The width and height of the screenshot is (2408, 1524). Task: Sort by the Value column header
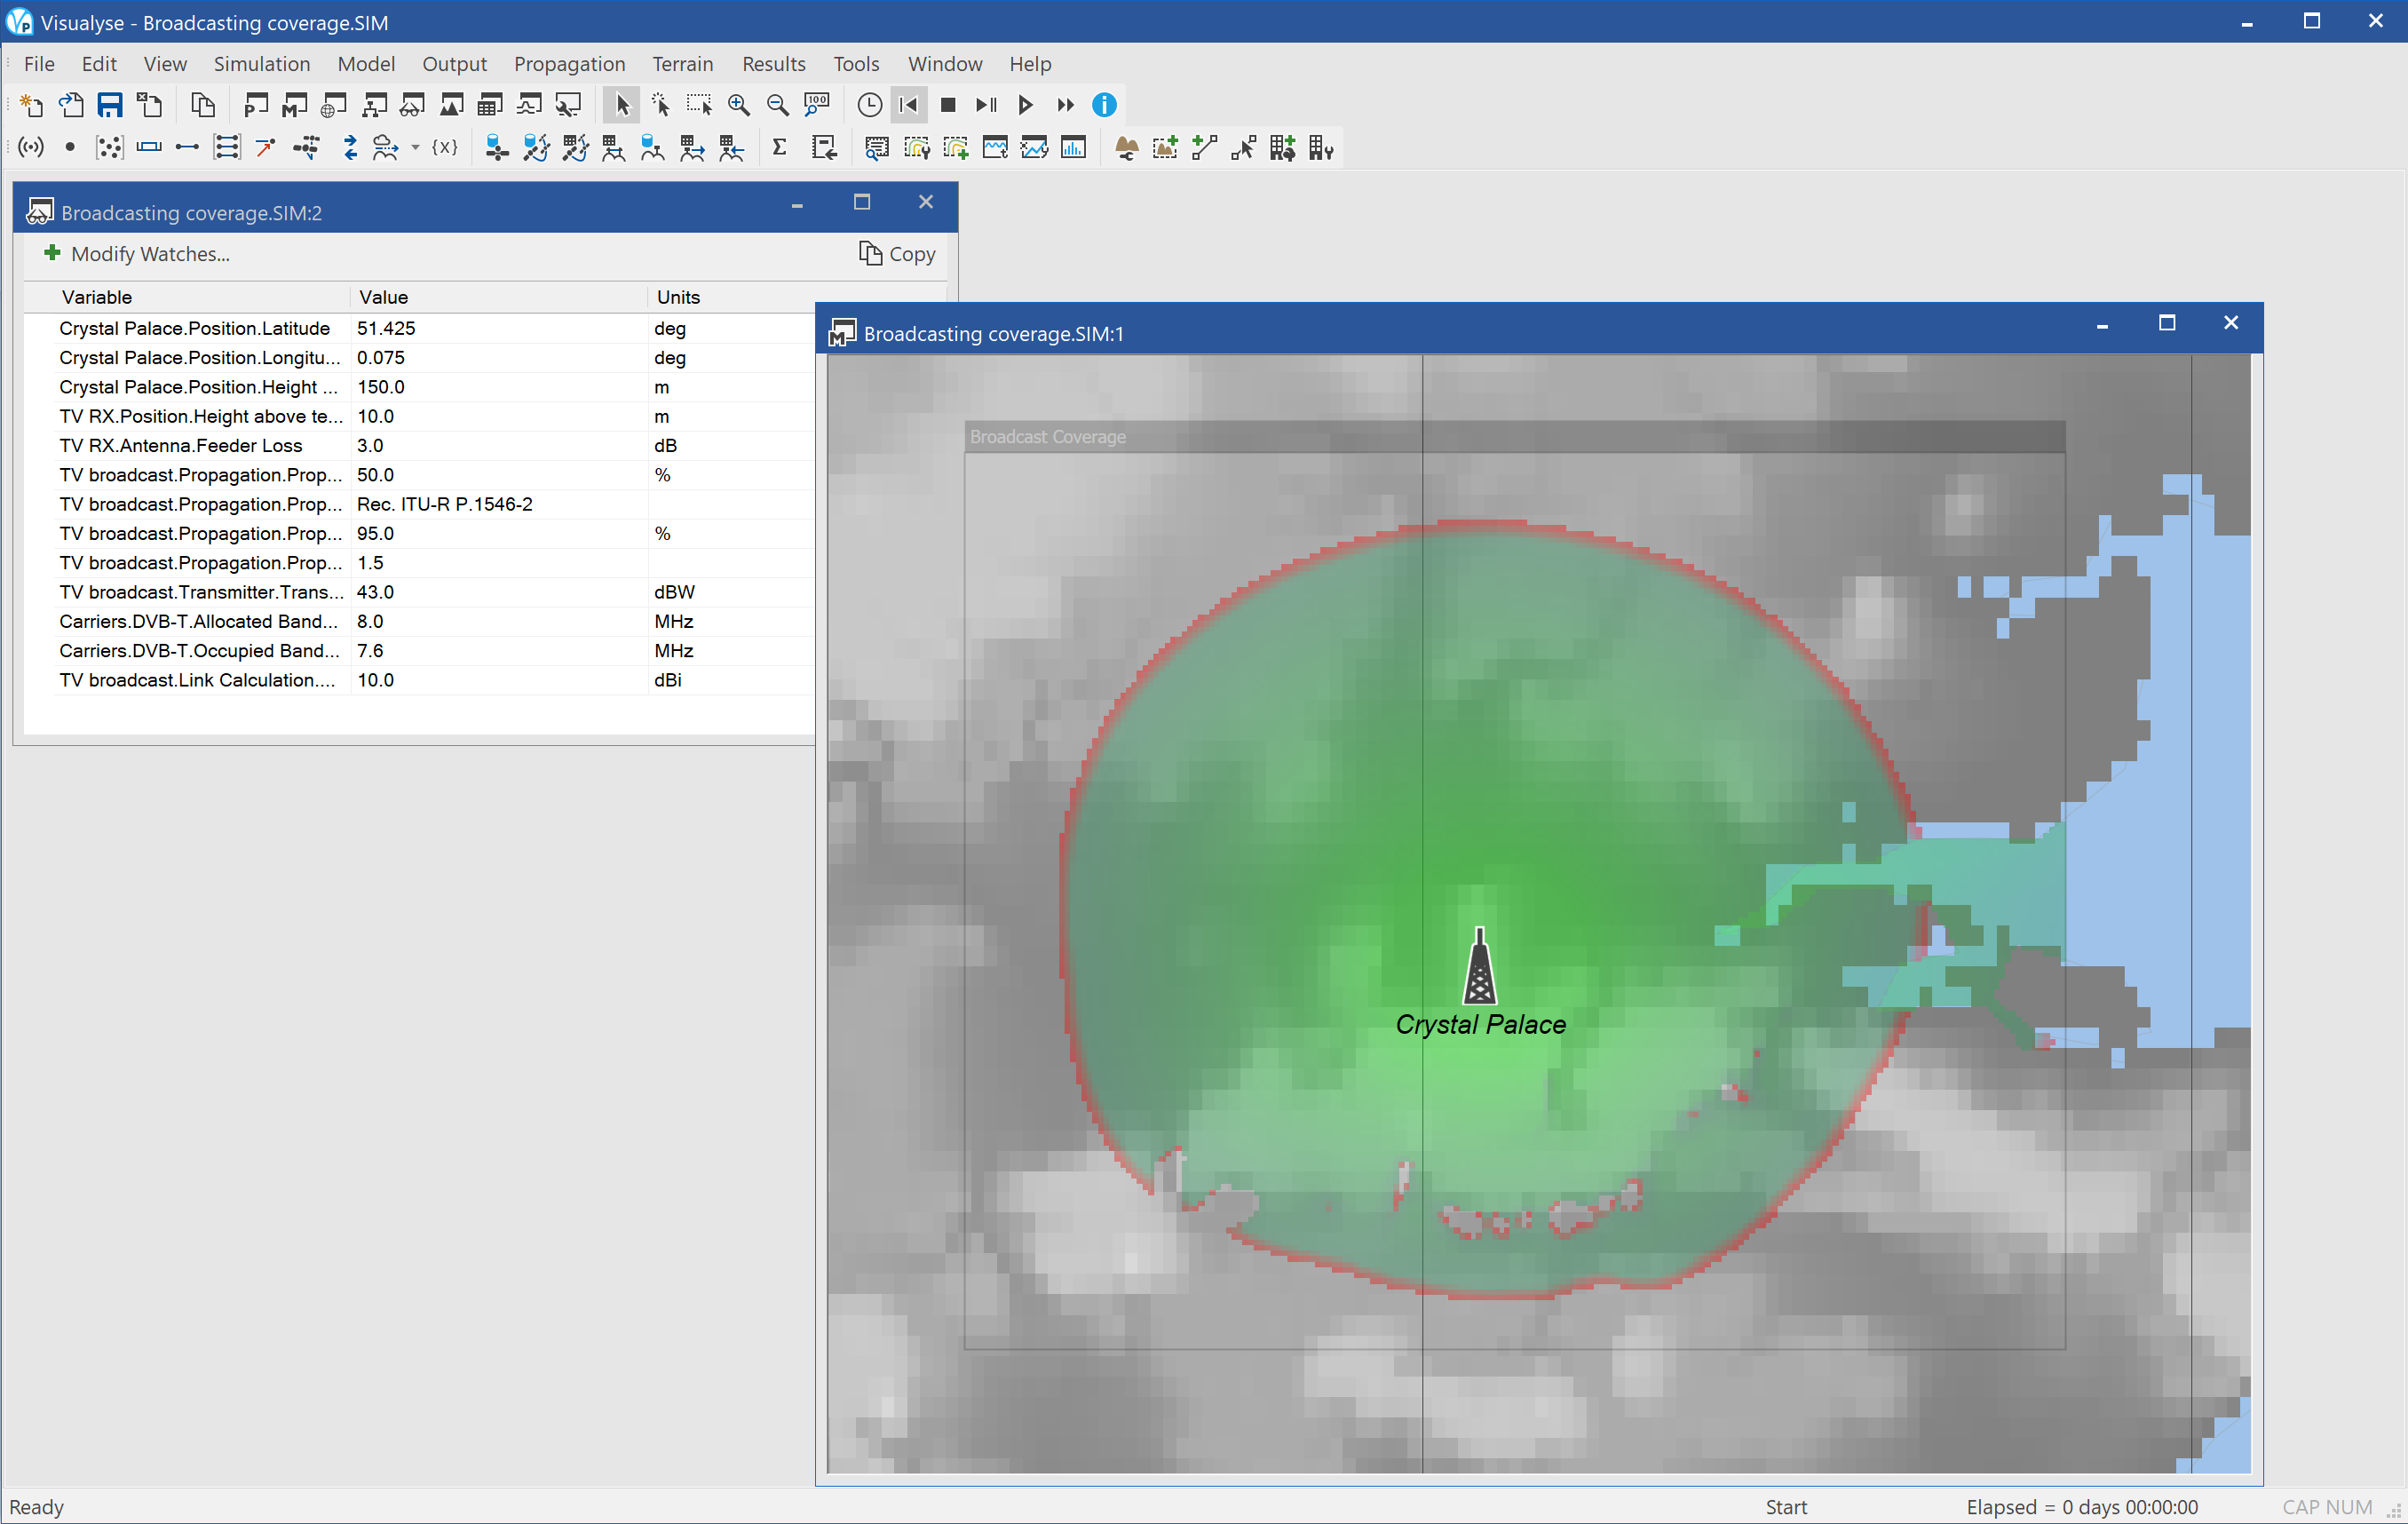pos(499,297)
